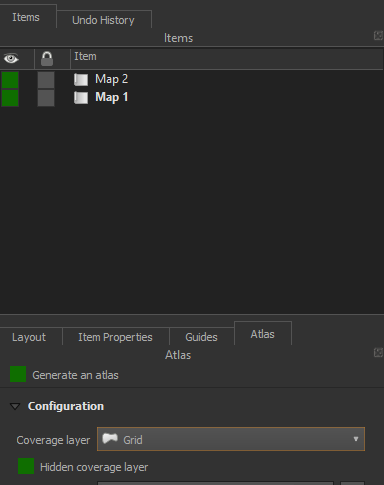Open the Item Properties tab
This screenshot has width=384, height=485.
(x=115, y=337)
